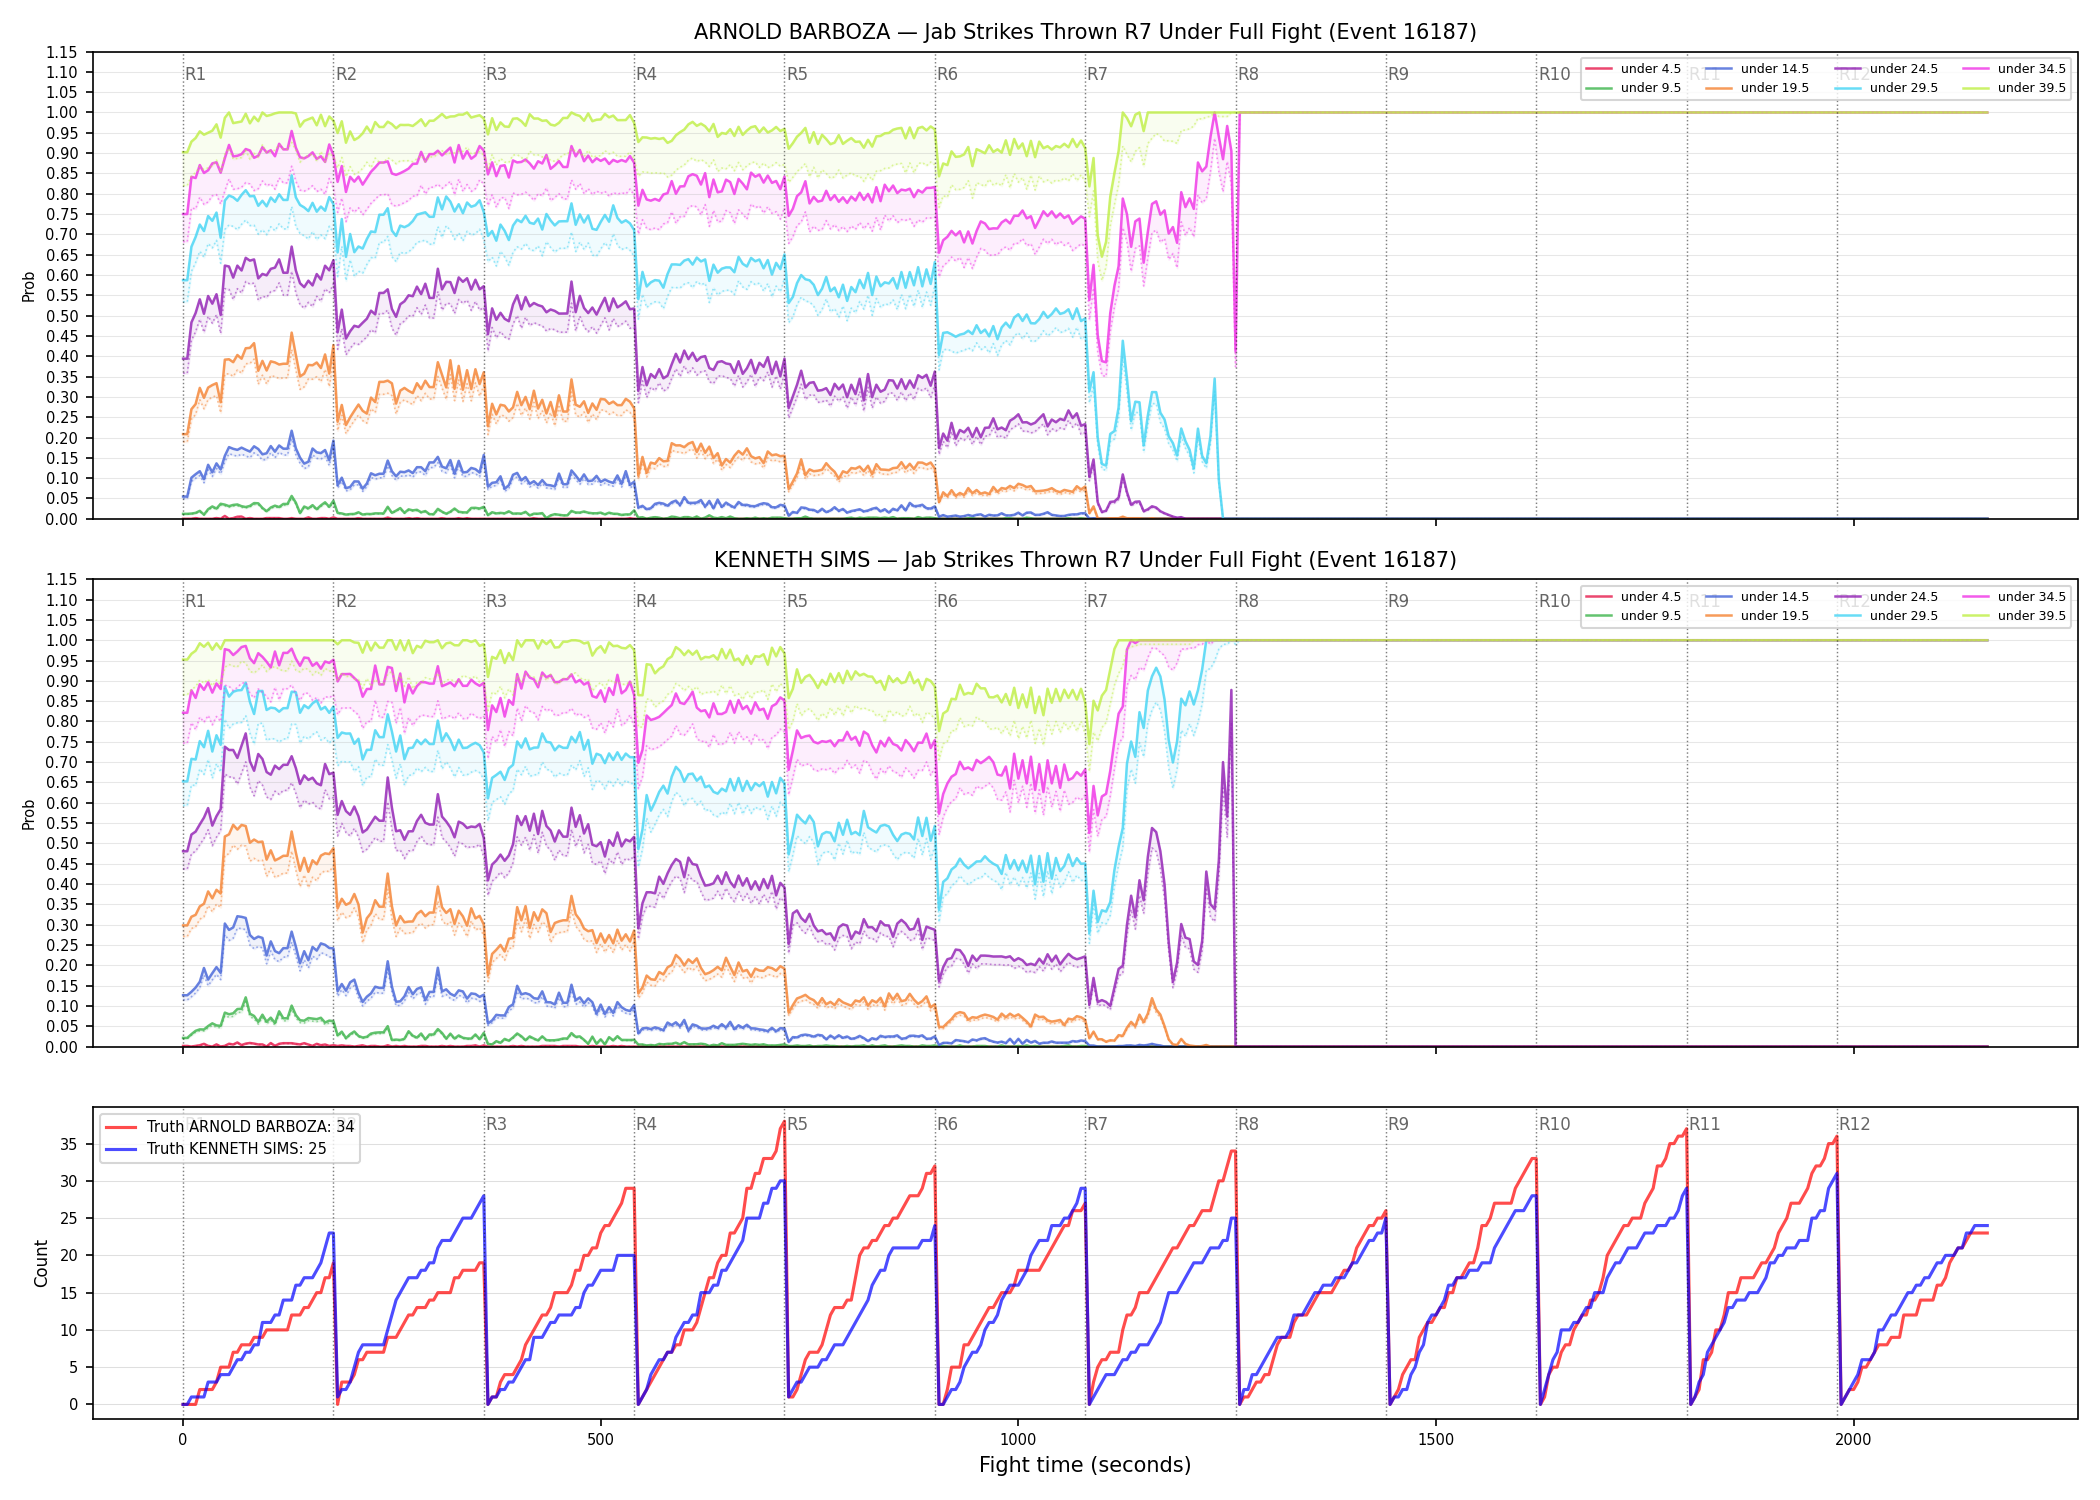Click the 'Prob' y-axis label of Sims chart
This screenshot has width=2100, height=1500.
pyautogui.click(x=29, y=814)
